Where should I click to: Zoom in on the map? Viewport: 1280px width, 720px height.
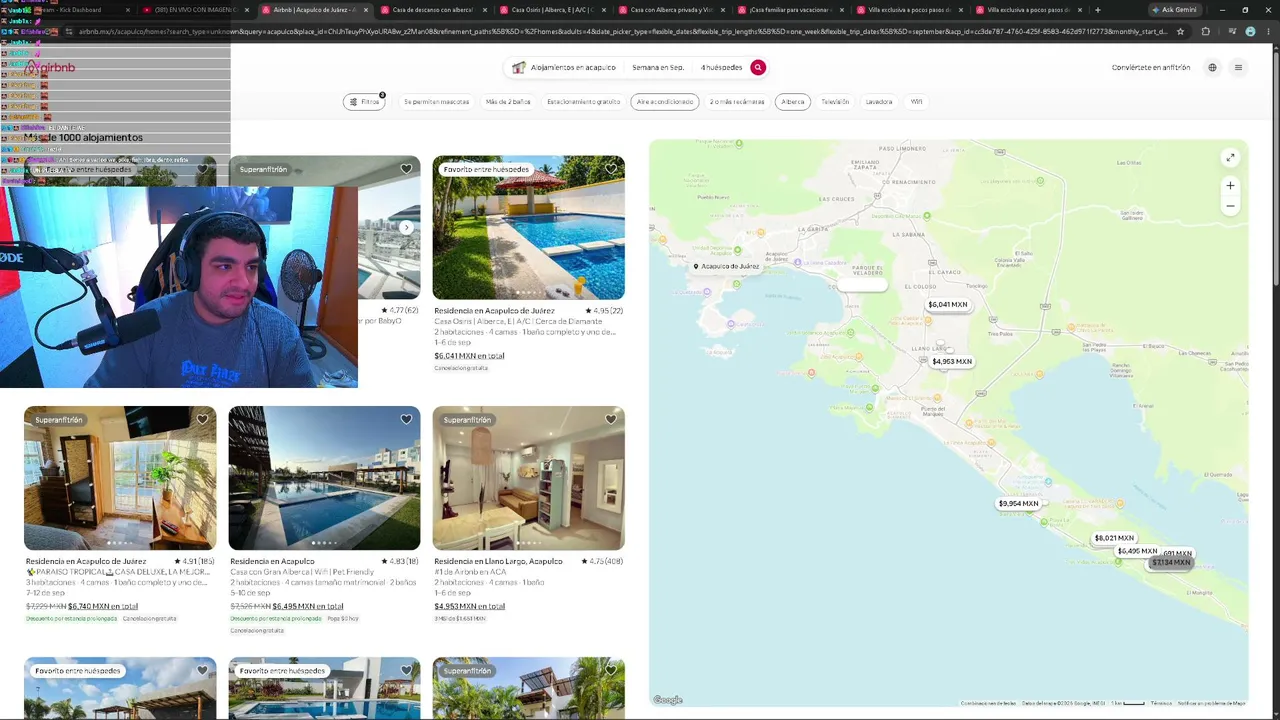coord(1230,185)
